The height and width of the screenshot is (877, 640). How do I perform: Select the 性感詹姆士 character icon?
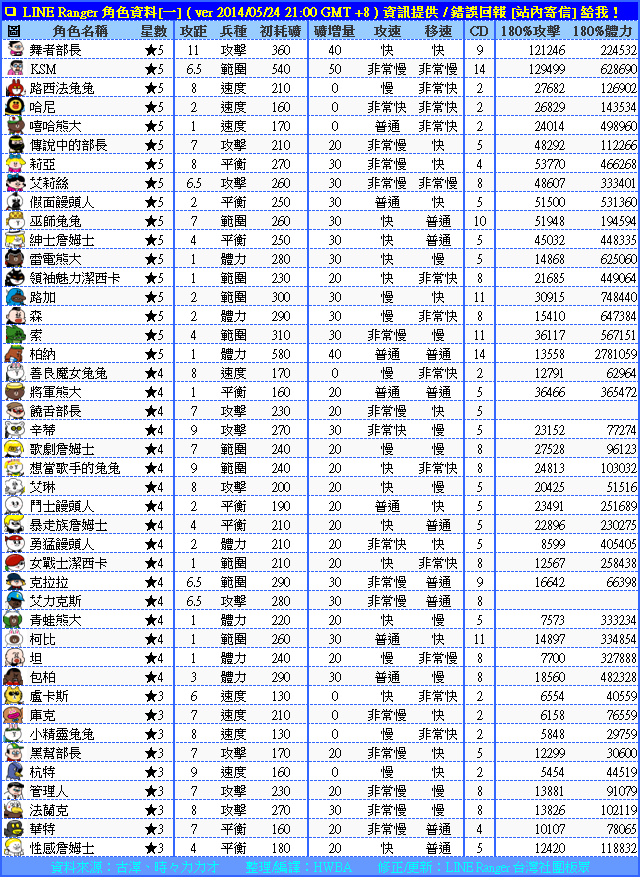click(x=14, y=848)
